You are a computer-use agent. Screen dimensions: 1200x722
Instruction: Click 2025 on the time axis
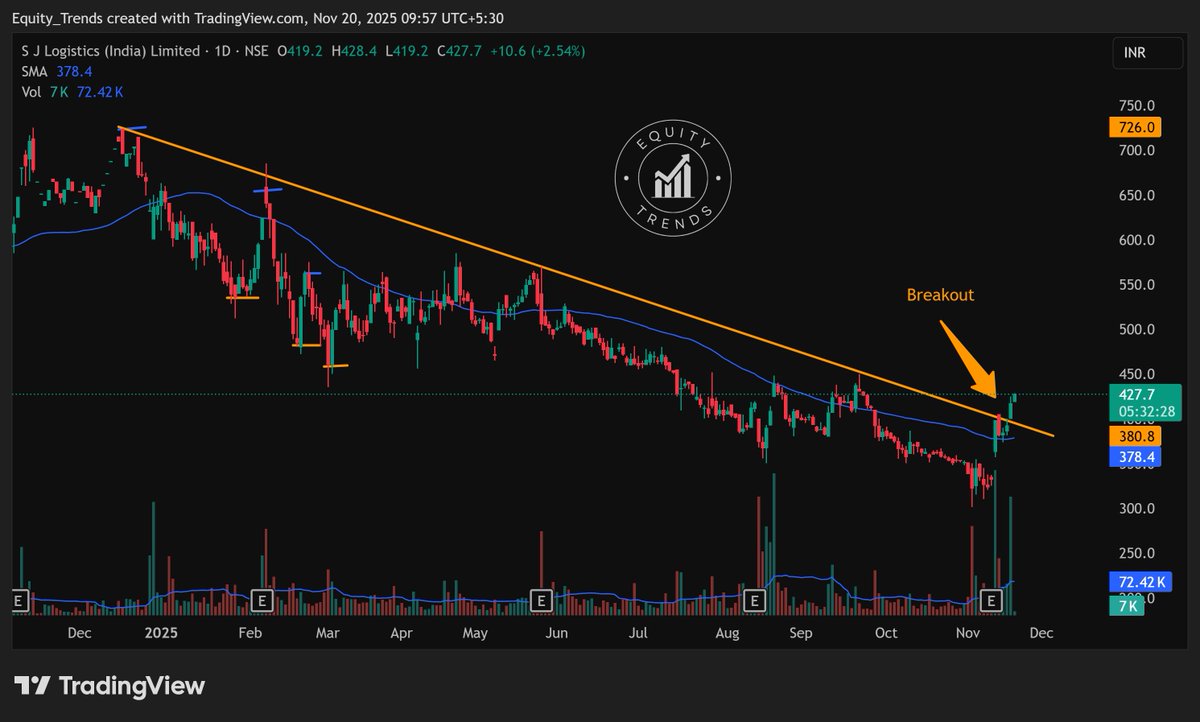(x=160, y=633)
